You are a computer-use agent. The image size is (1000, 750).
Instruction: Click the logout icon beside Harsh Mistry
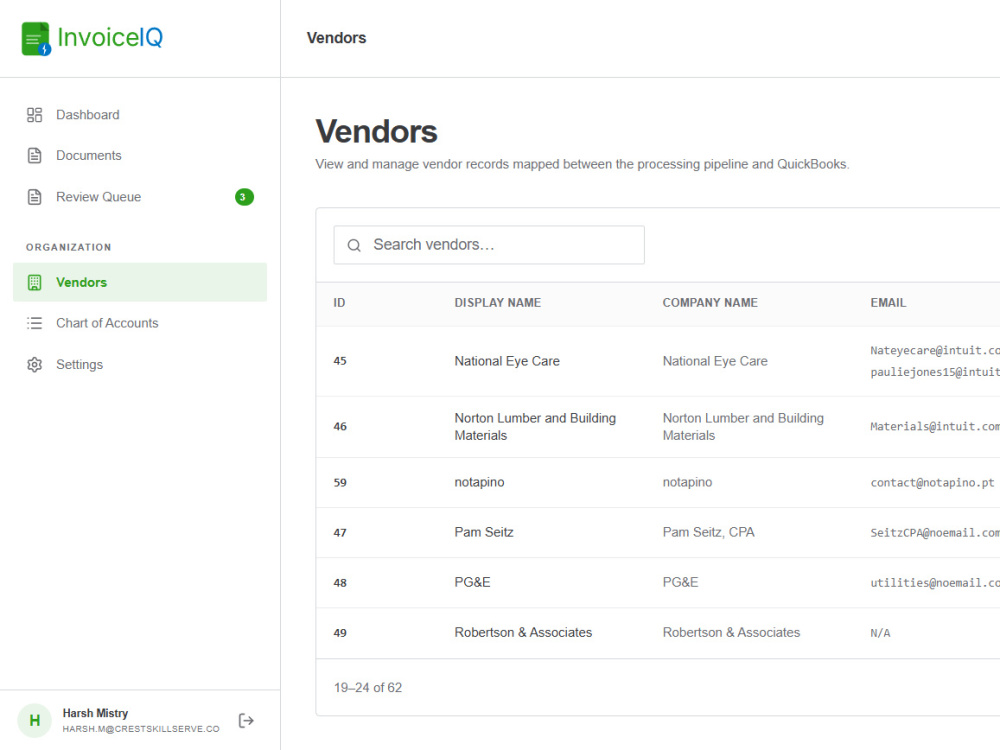pyautogui.click(x=246, y=721)
